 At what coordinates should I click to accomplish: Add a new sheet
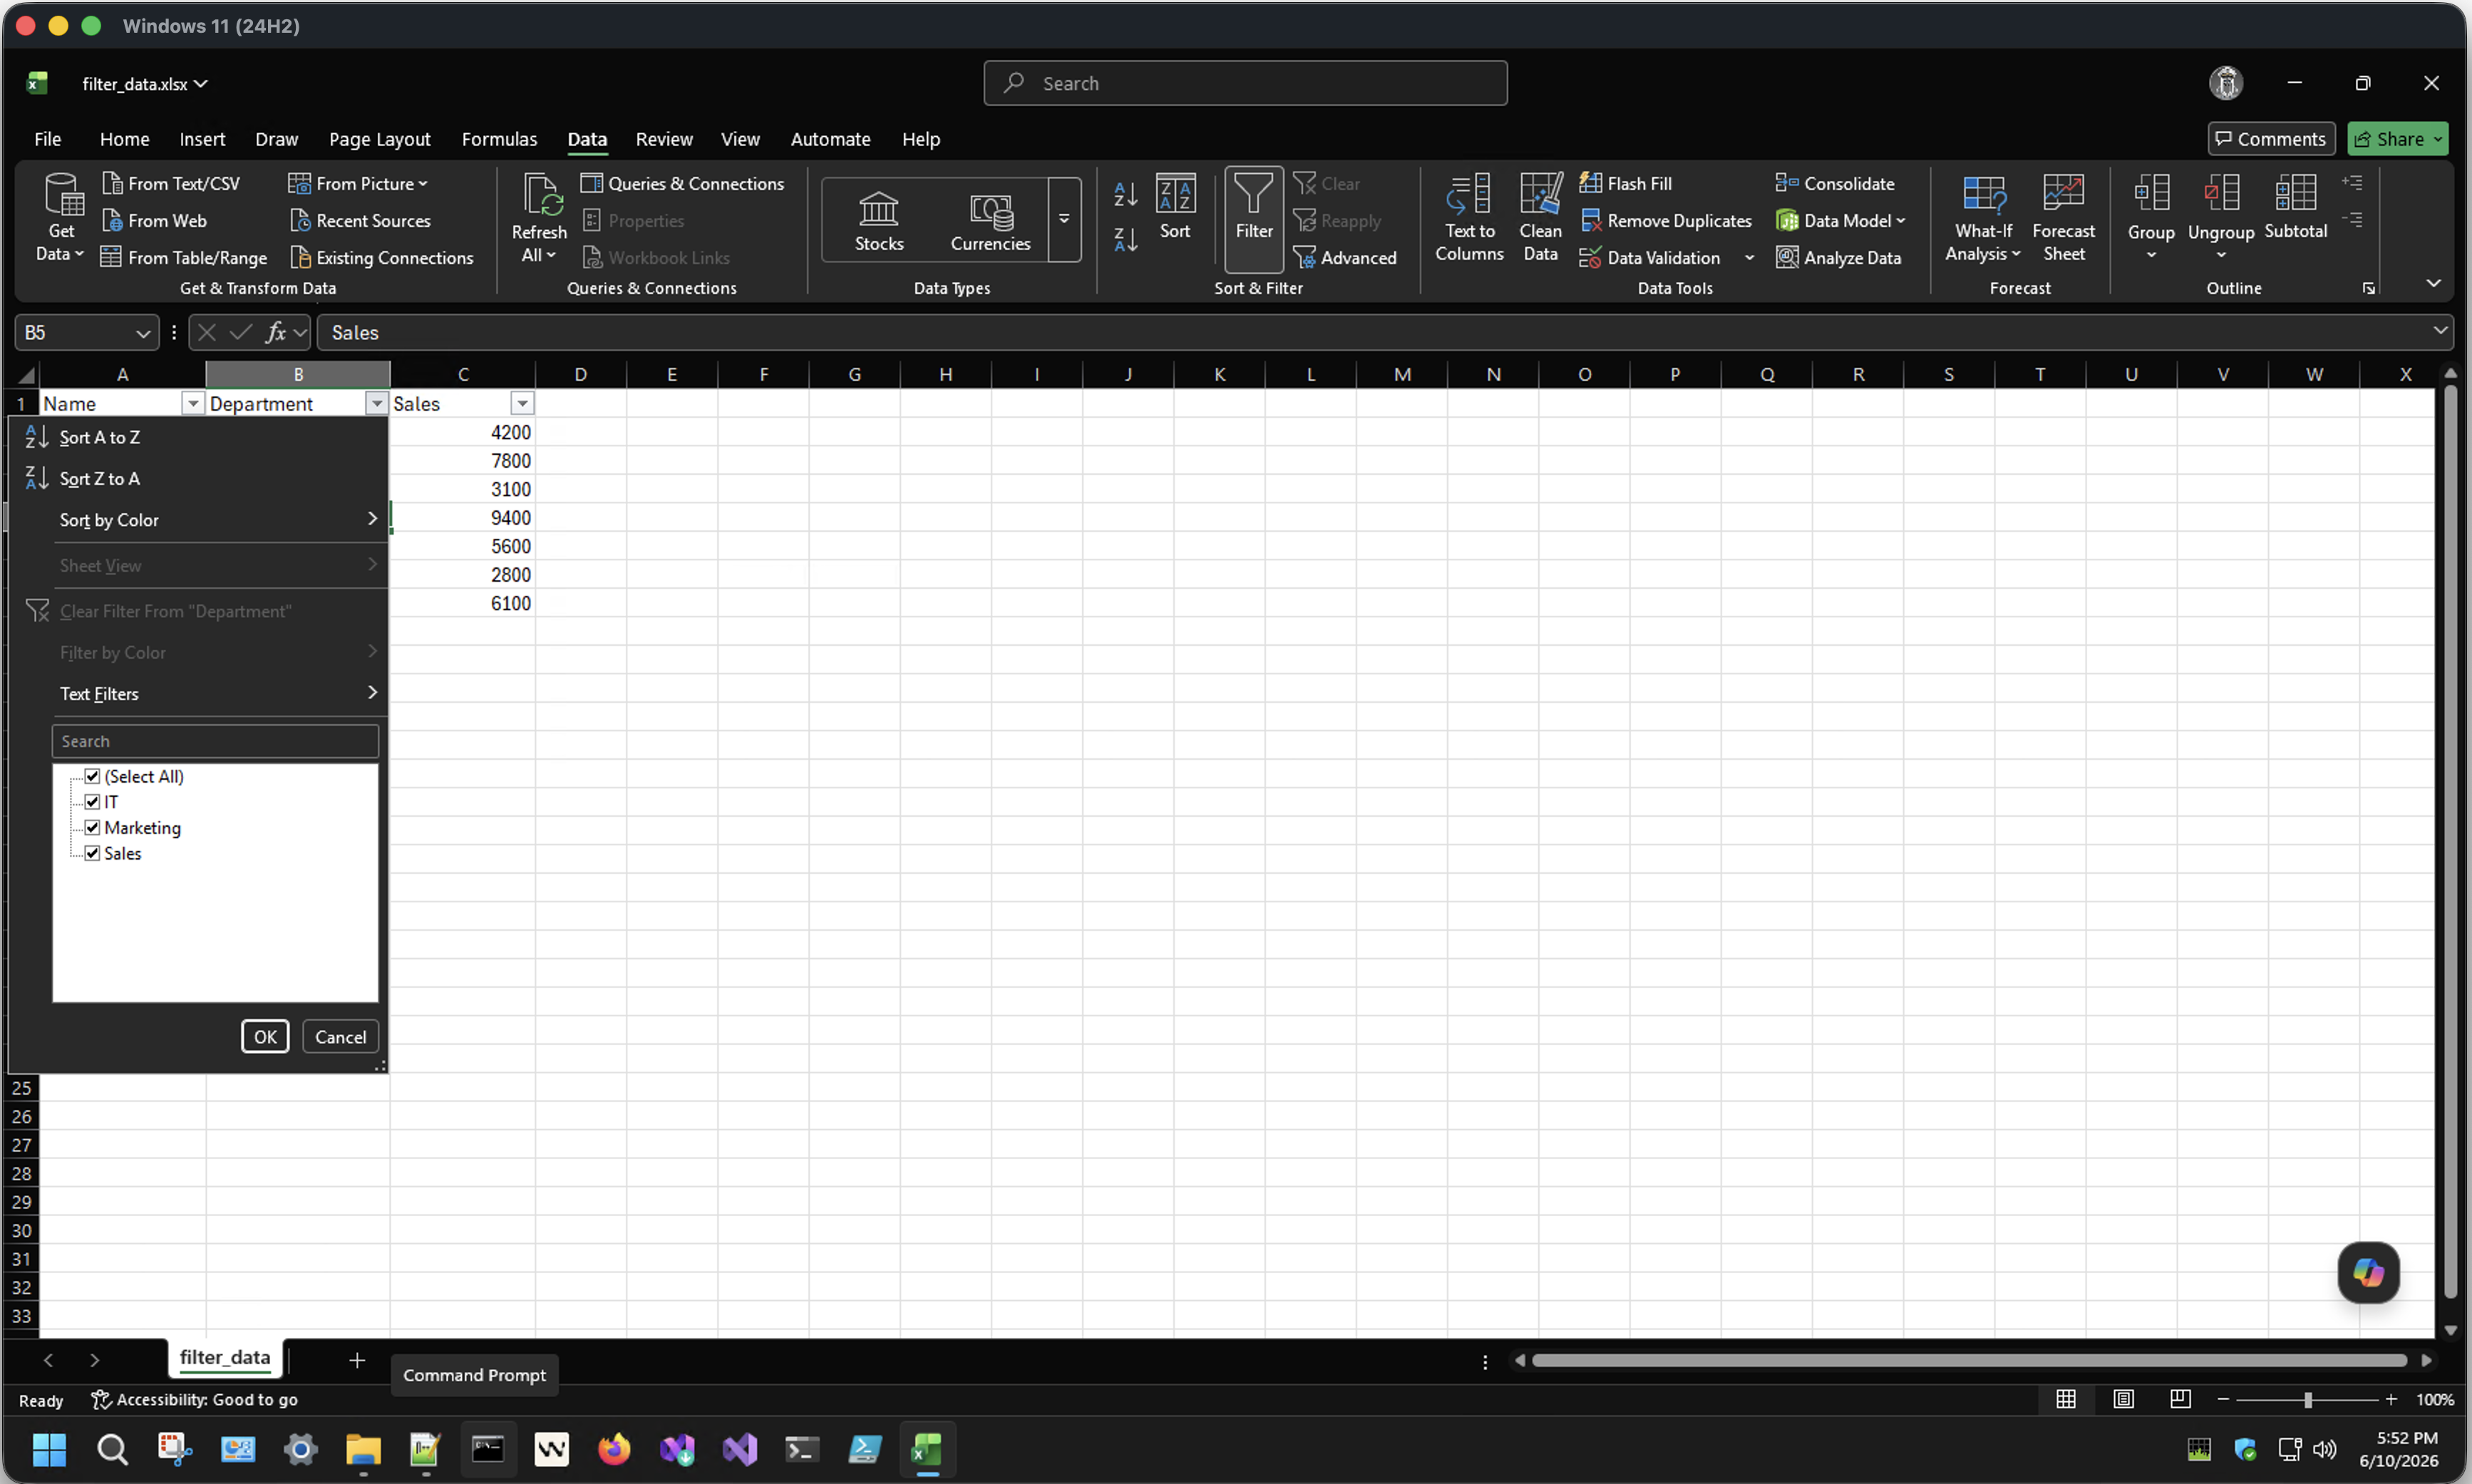[357, 1360]
